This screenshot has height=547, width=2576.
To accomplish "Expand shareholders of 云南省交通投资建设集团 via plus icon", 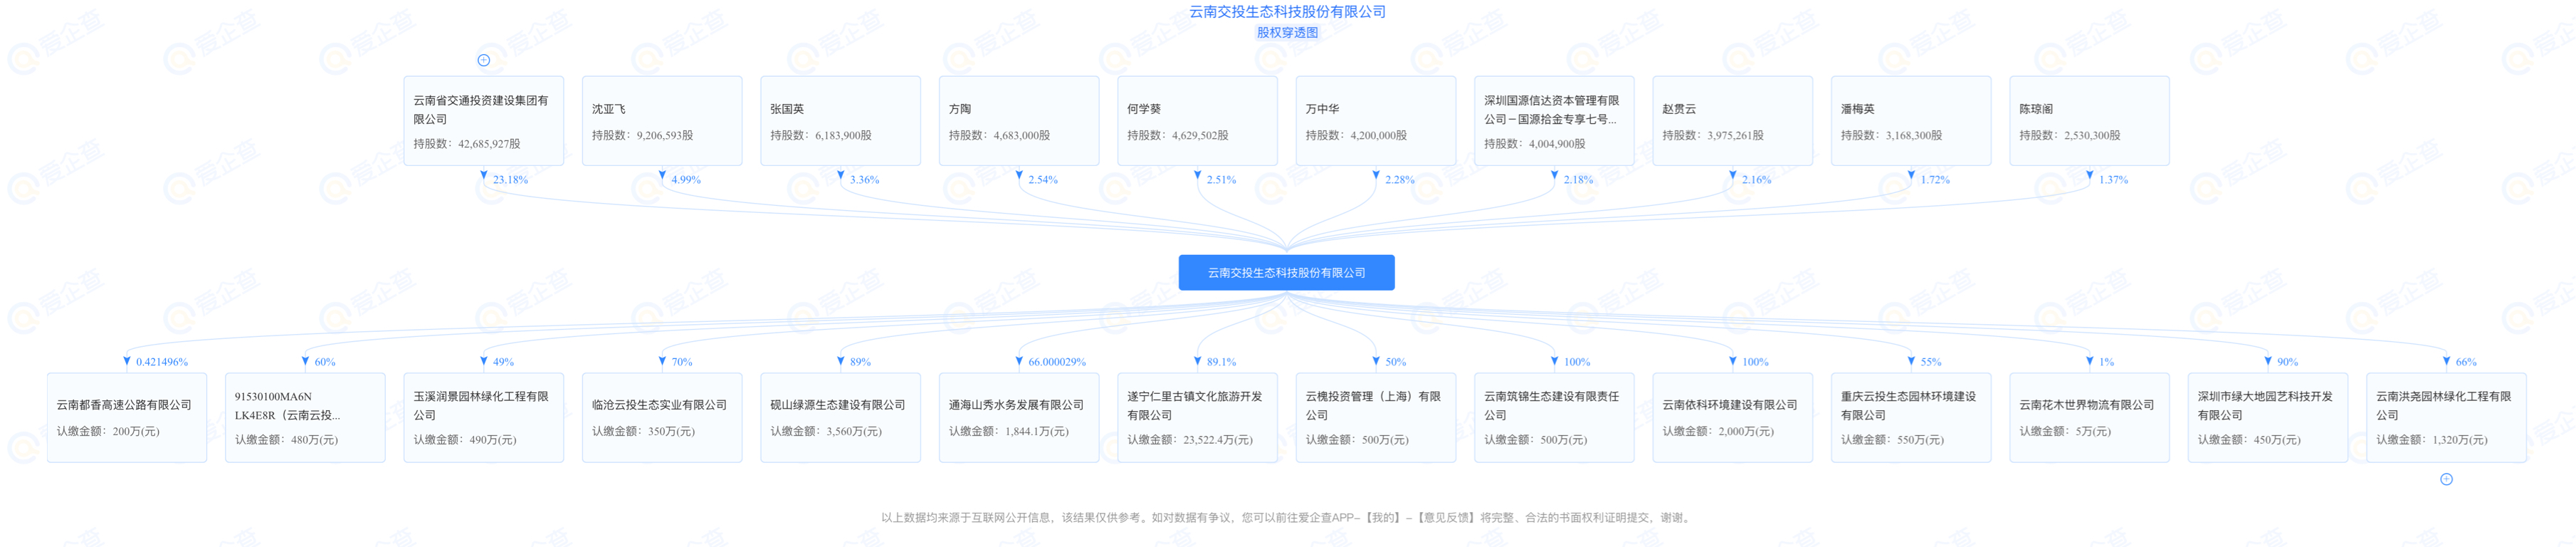I will 484,60.
